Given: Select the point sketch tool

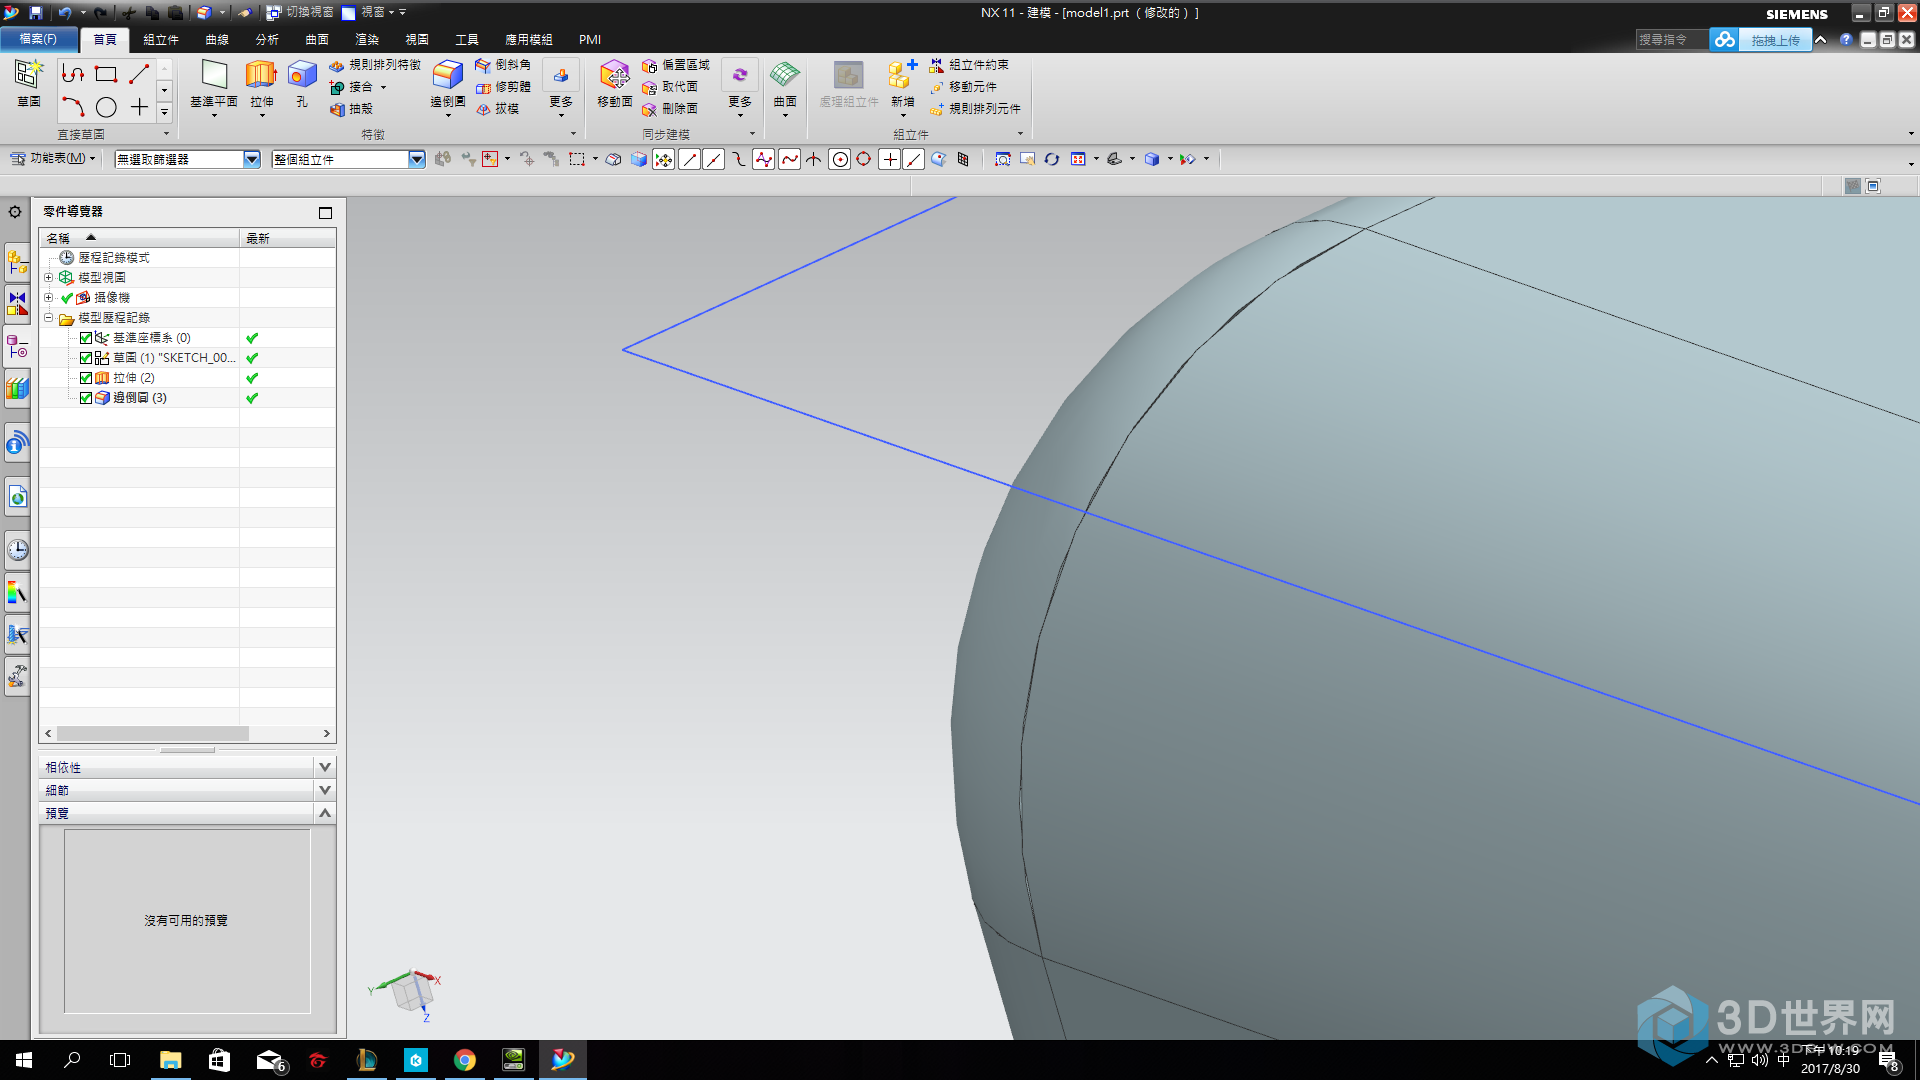Looking at the screenshot, I should click(139, 107).
